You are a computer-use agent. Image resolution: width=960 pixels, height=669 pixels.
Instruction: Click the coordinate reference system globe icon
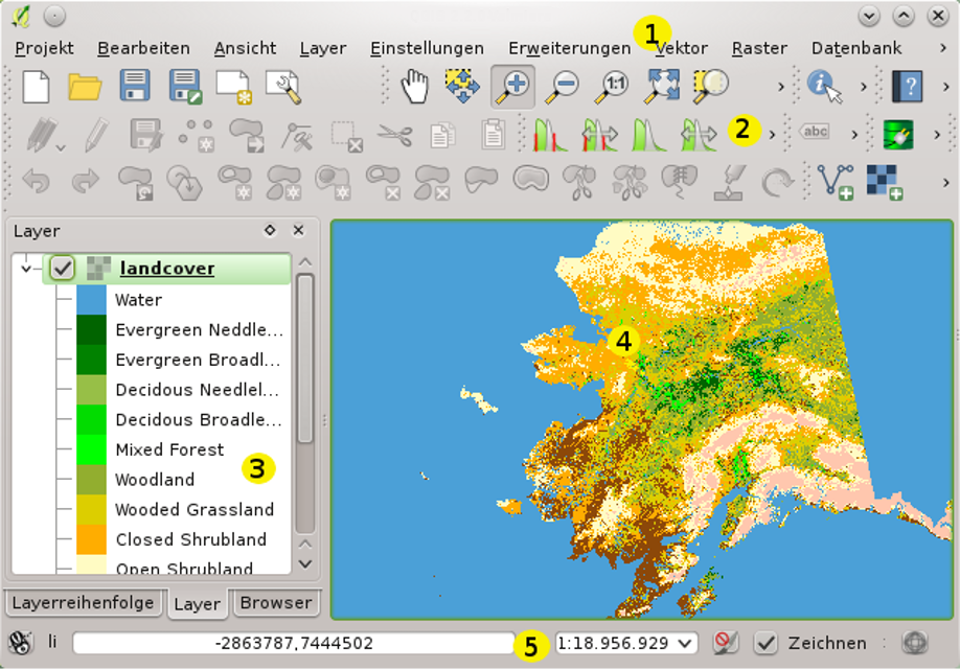[915, 643]
